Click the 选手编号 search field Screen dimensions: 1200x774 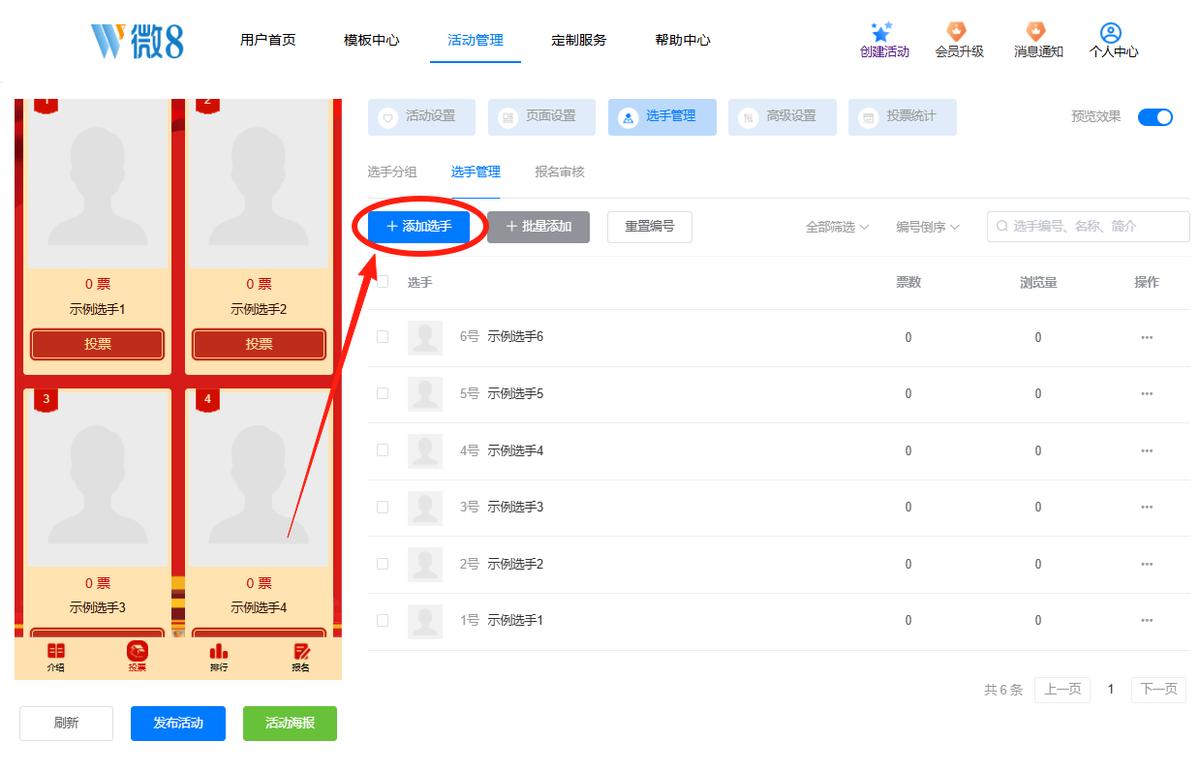point(1088,227)
